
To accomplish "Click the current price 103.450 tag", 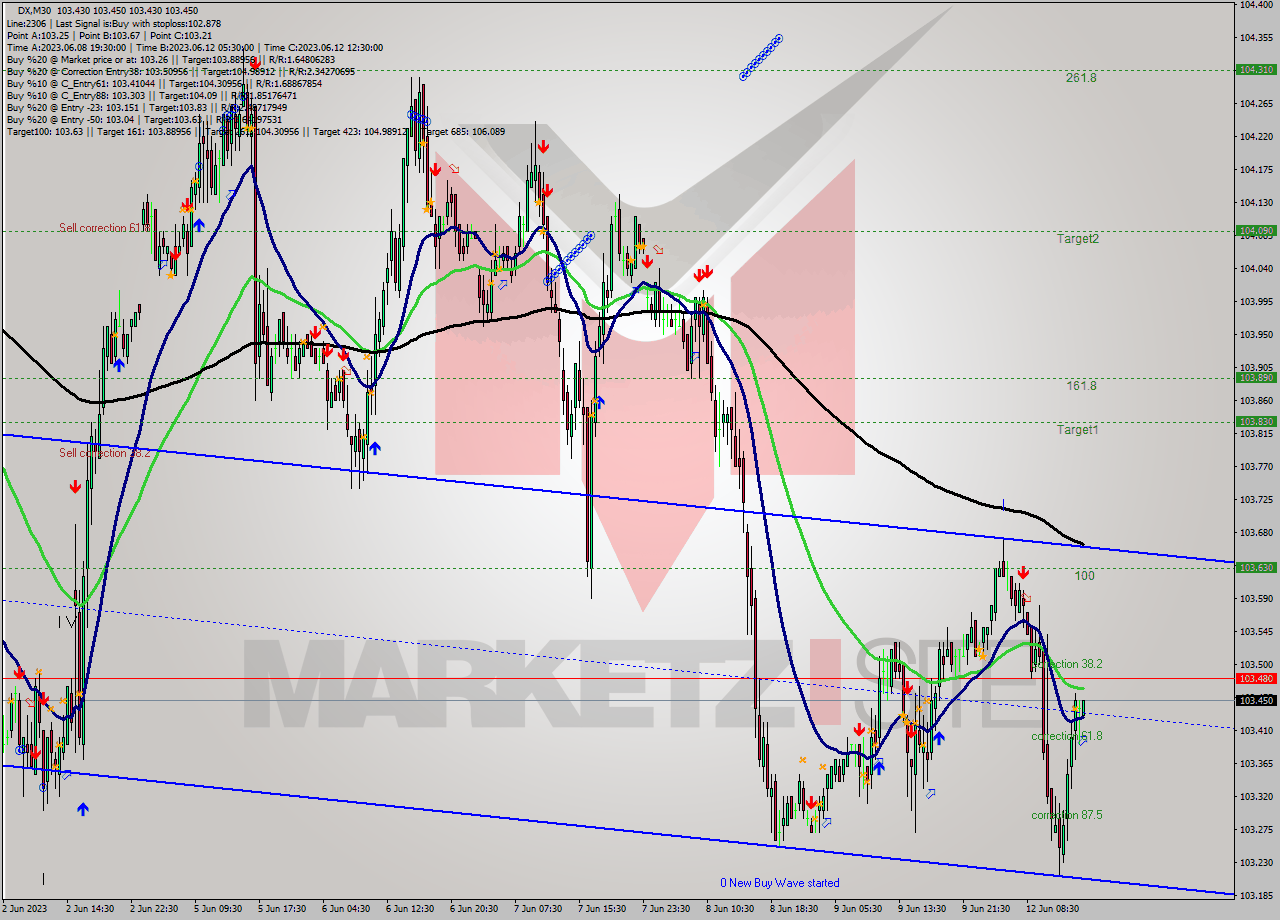I will click(1256, 700).
